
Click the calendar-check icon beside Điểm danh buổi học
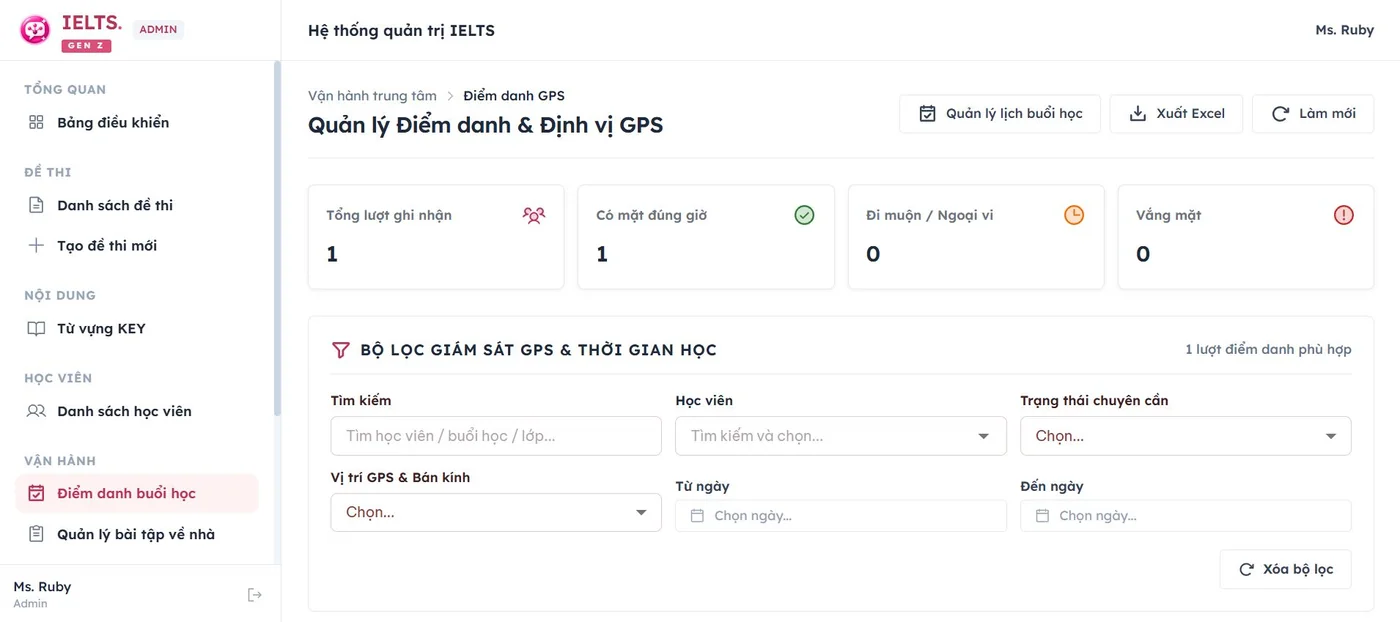[x=36, y=493]
